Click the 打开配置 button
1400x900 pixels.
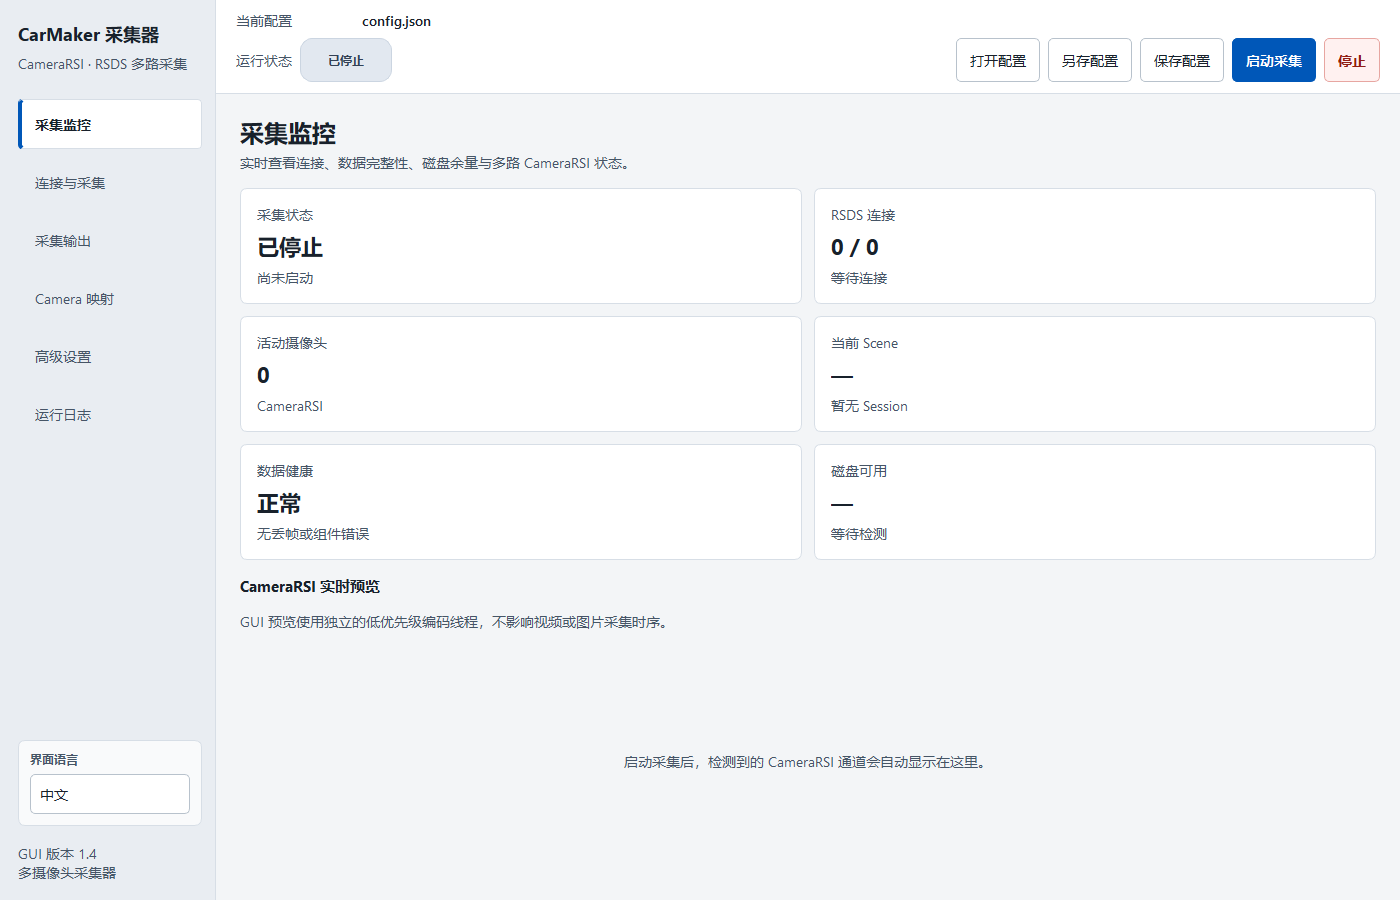998,60
